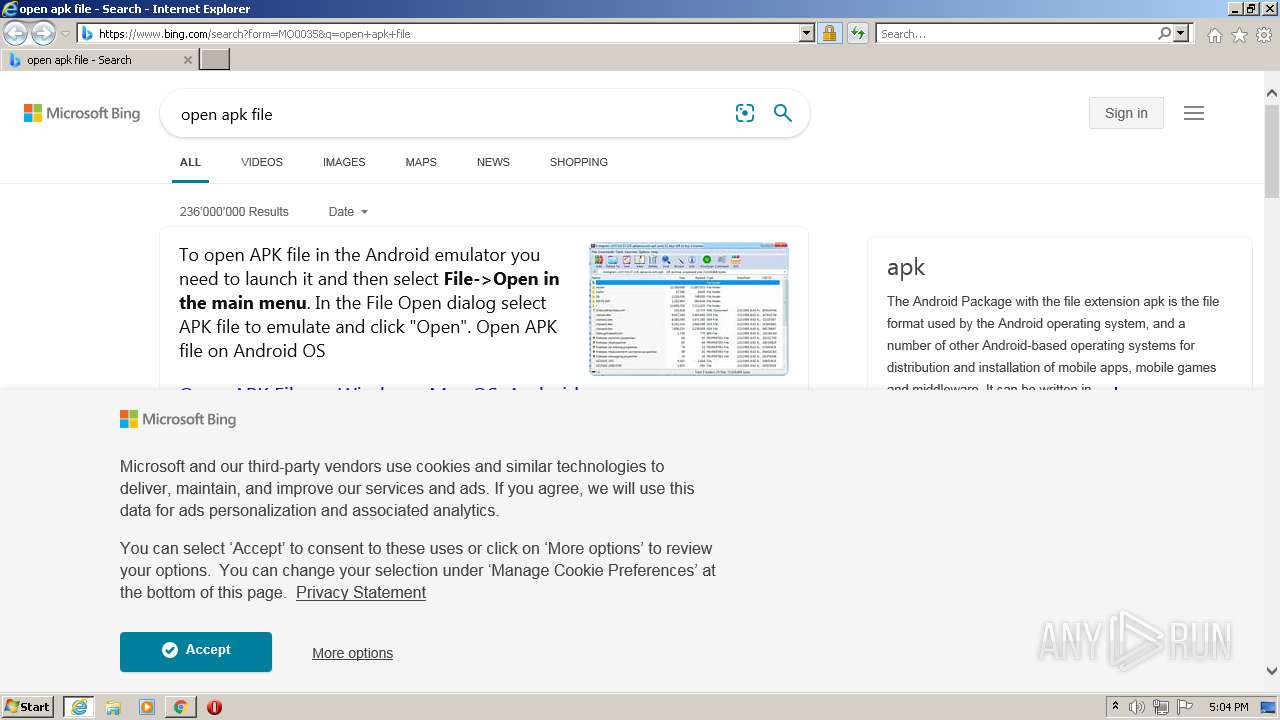Image resolution: width=1280 pixels, height=720 pixels.
Task: Open the Chrome taskbar icon
Action: coord(181,707)
